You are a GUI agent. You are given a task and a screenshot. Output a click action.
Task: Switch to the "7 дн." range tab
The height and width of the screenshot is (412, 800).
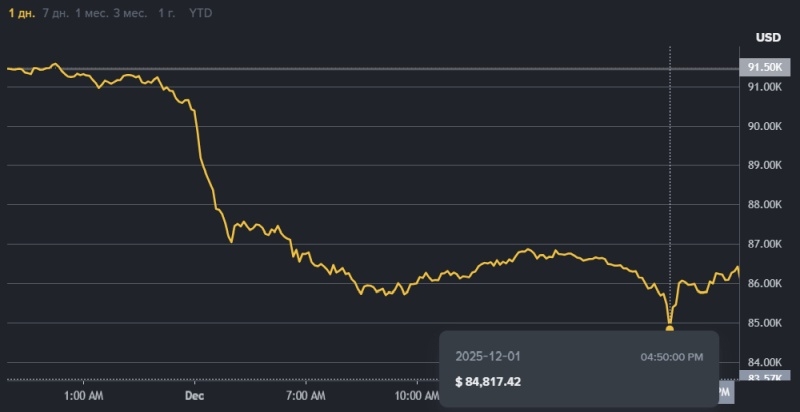[x=56, y=13]
